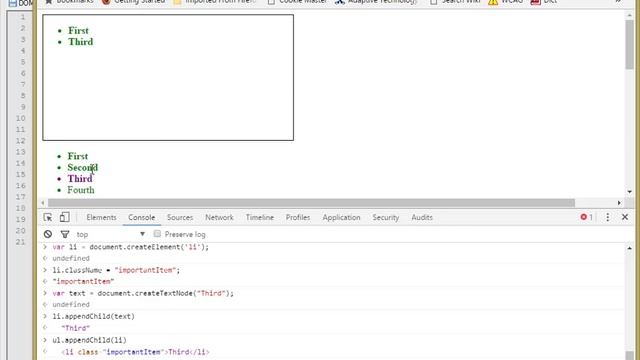Open the Application tab
The image size is (640, 360).
341,217
